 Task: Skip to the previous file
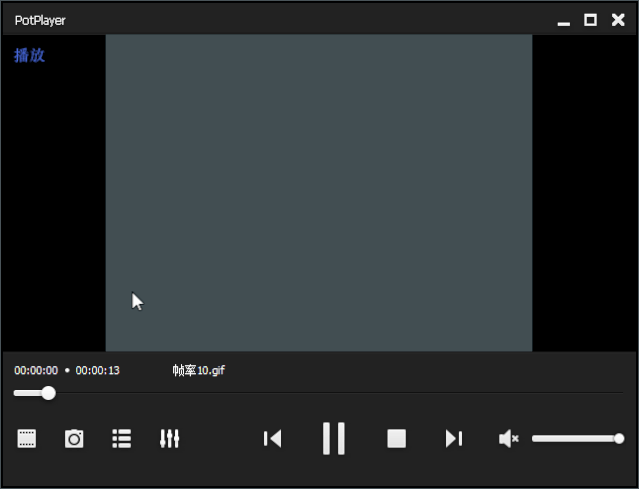272,438
